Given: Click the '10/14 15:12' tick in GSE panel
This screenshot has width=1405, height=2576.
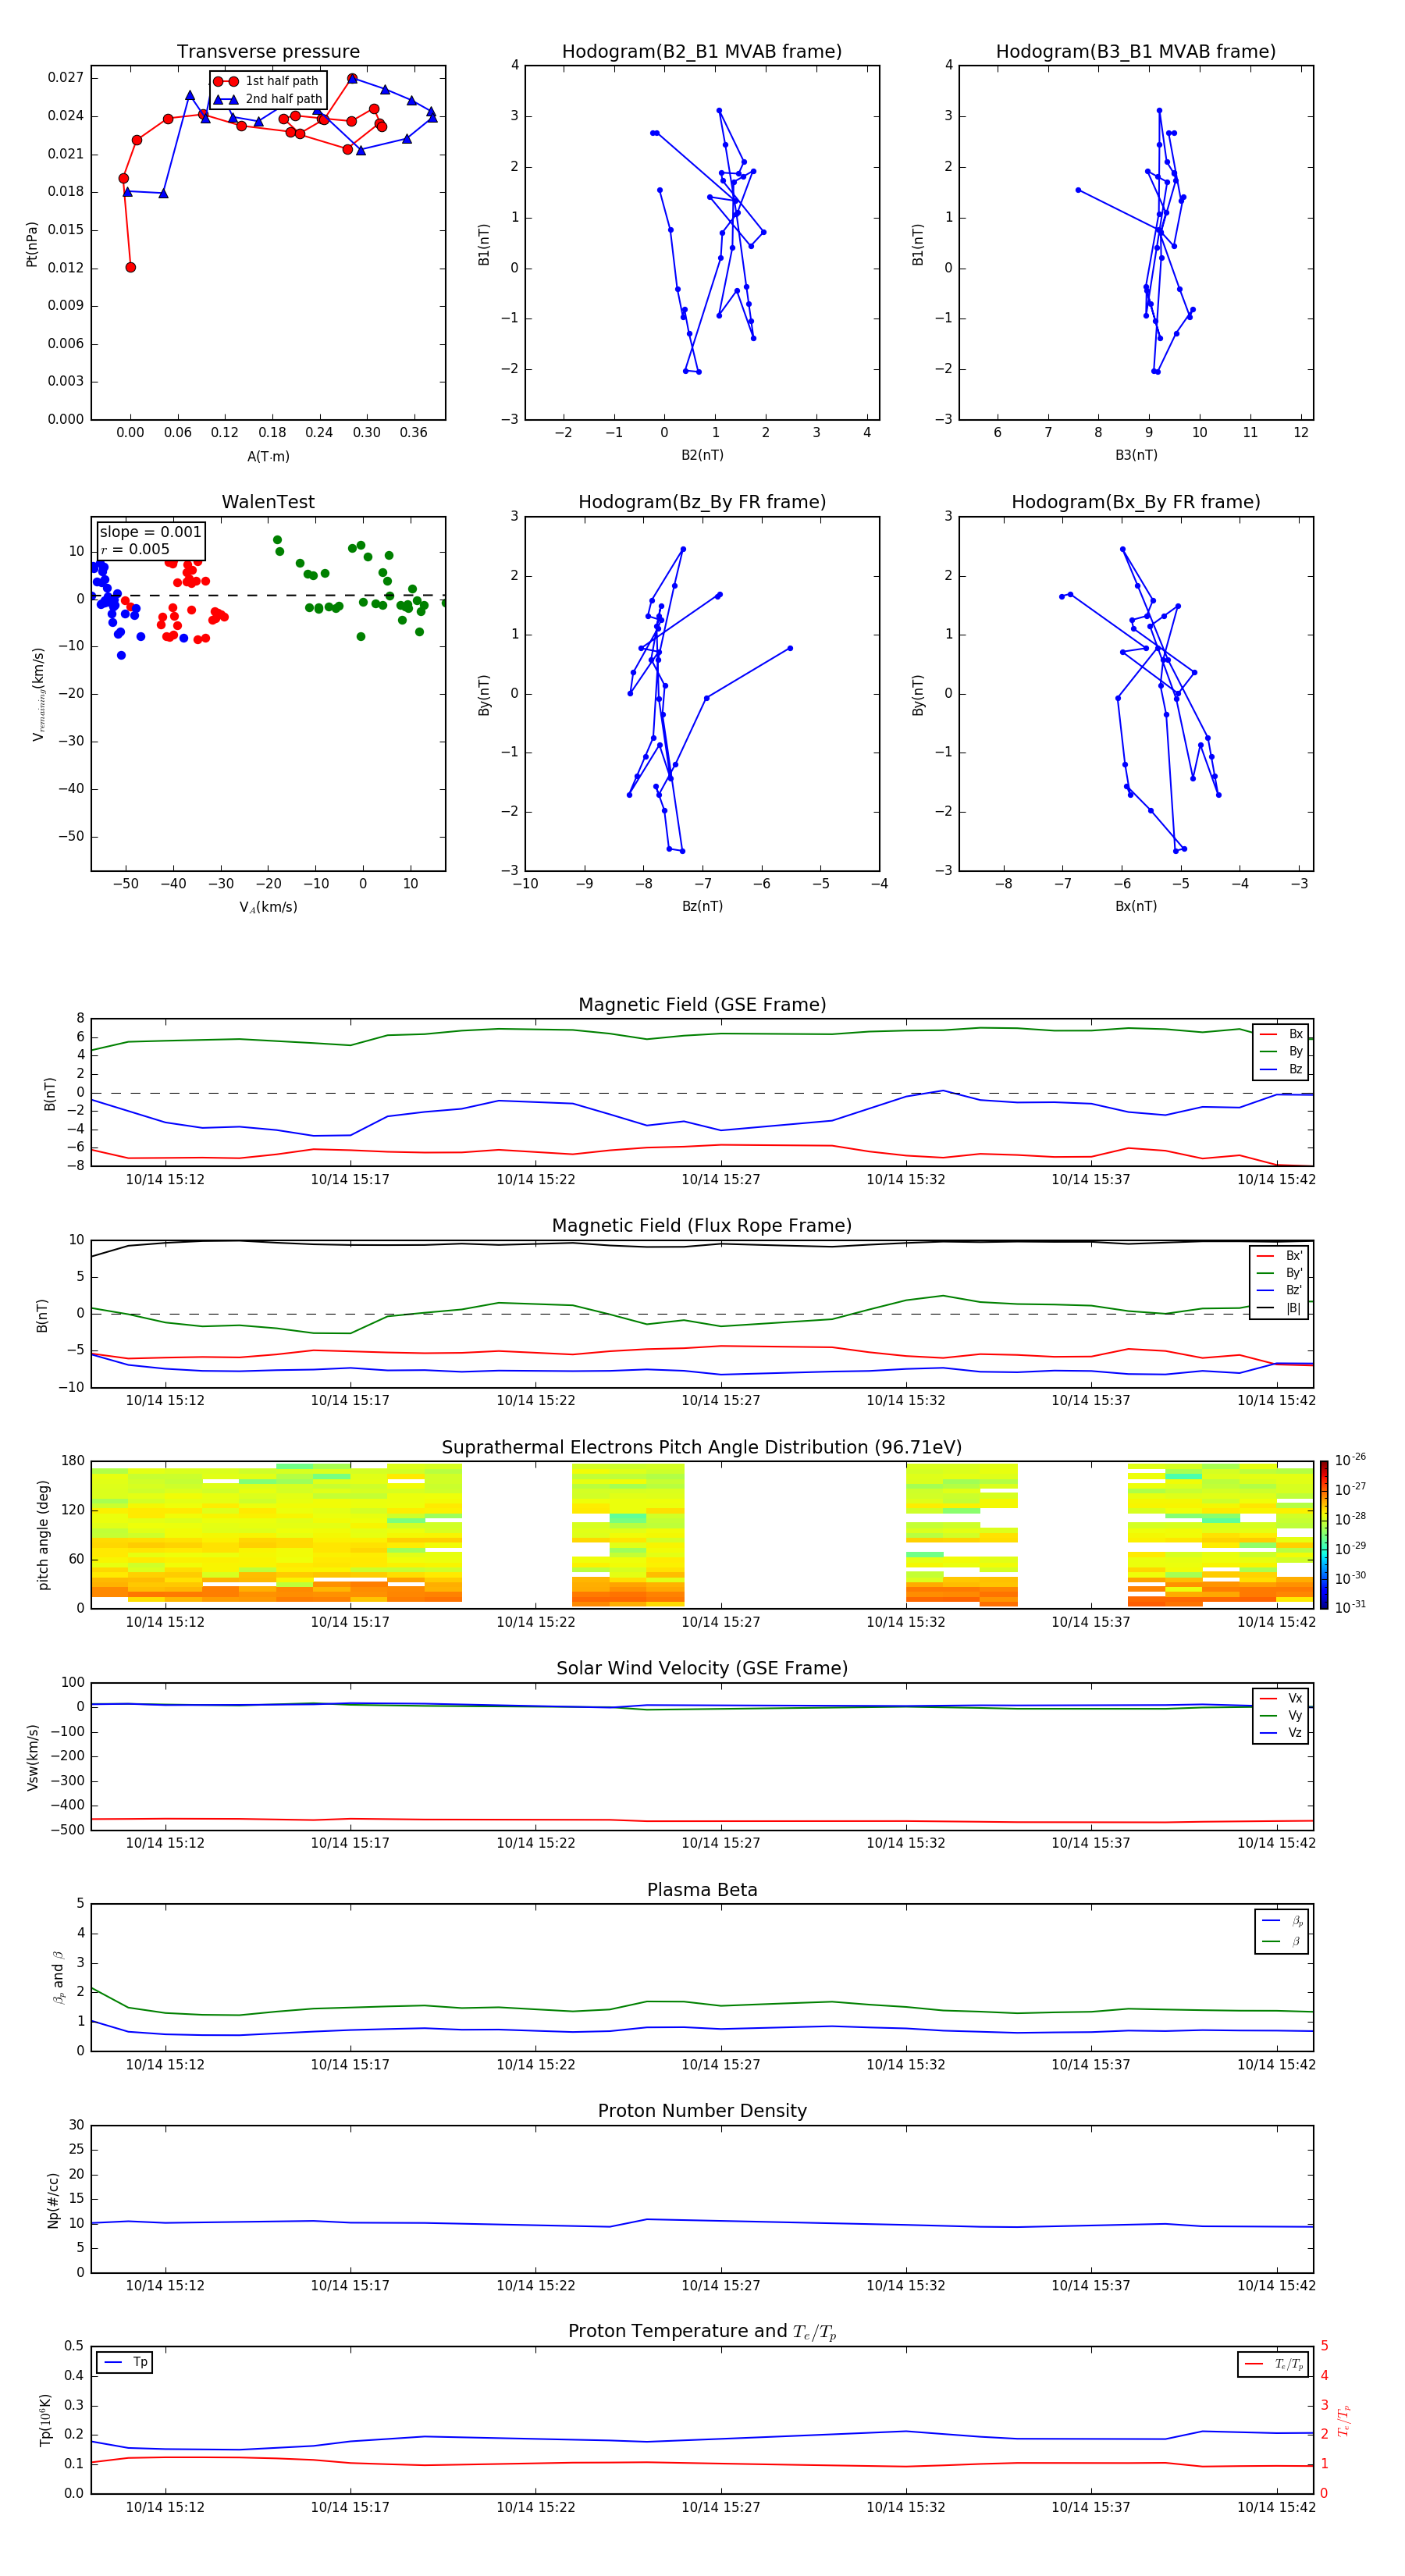Looking at the screenshot, I should tap(165, 1180).
